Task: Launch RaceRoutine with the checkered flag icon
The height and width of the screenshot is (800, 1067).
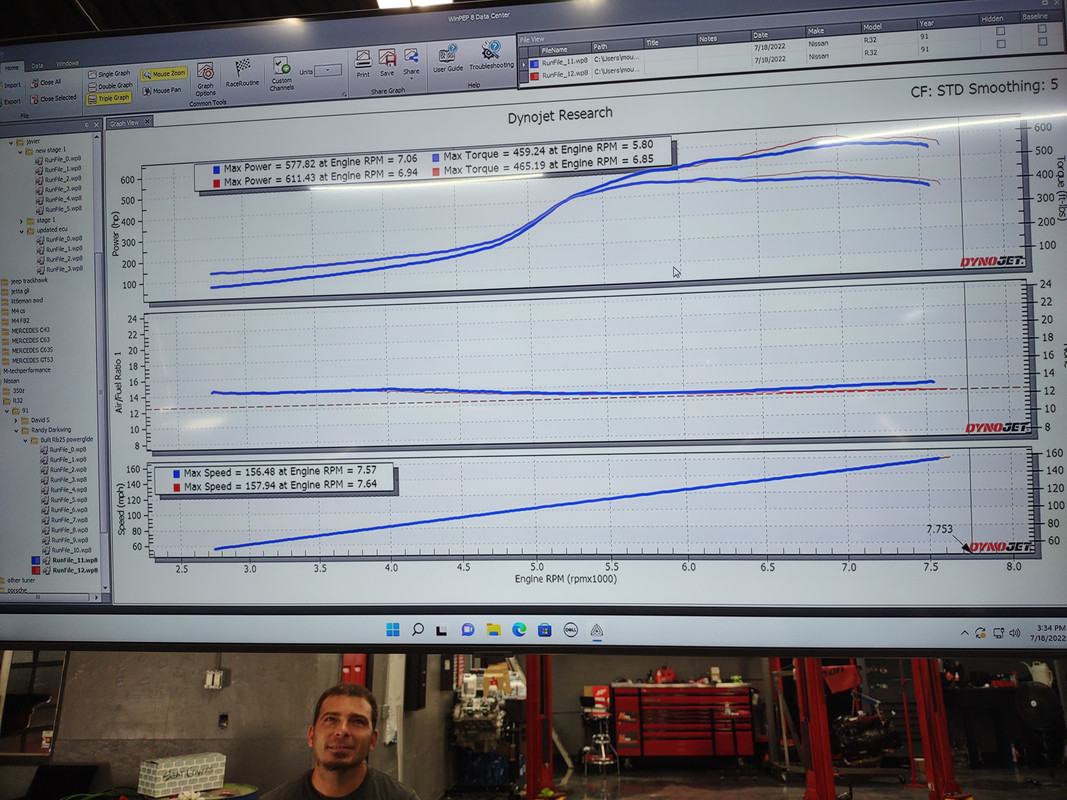Action: [242, 73]
